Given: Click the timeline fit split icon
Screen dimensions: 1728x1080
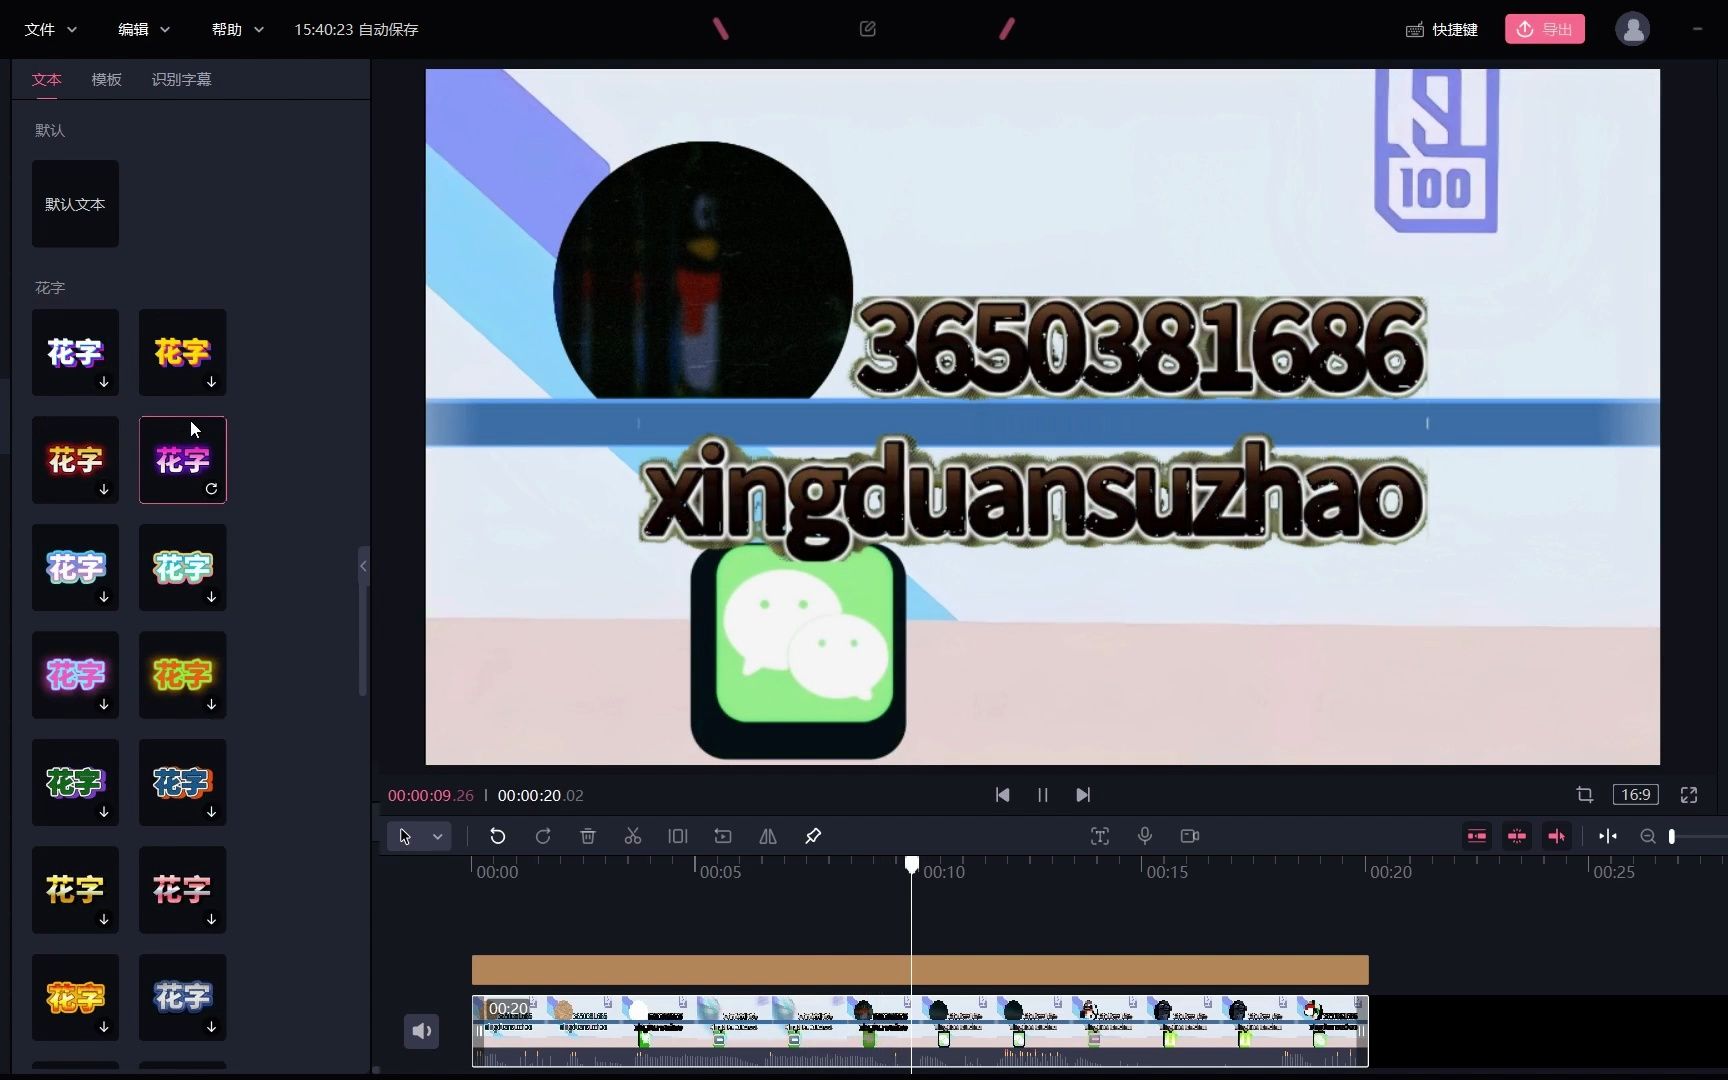Looking at the screenshot, I should [1608, 836].
